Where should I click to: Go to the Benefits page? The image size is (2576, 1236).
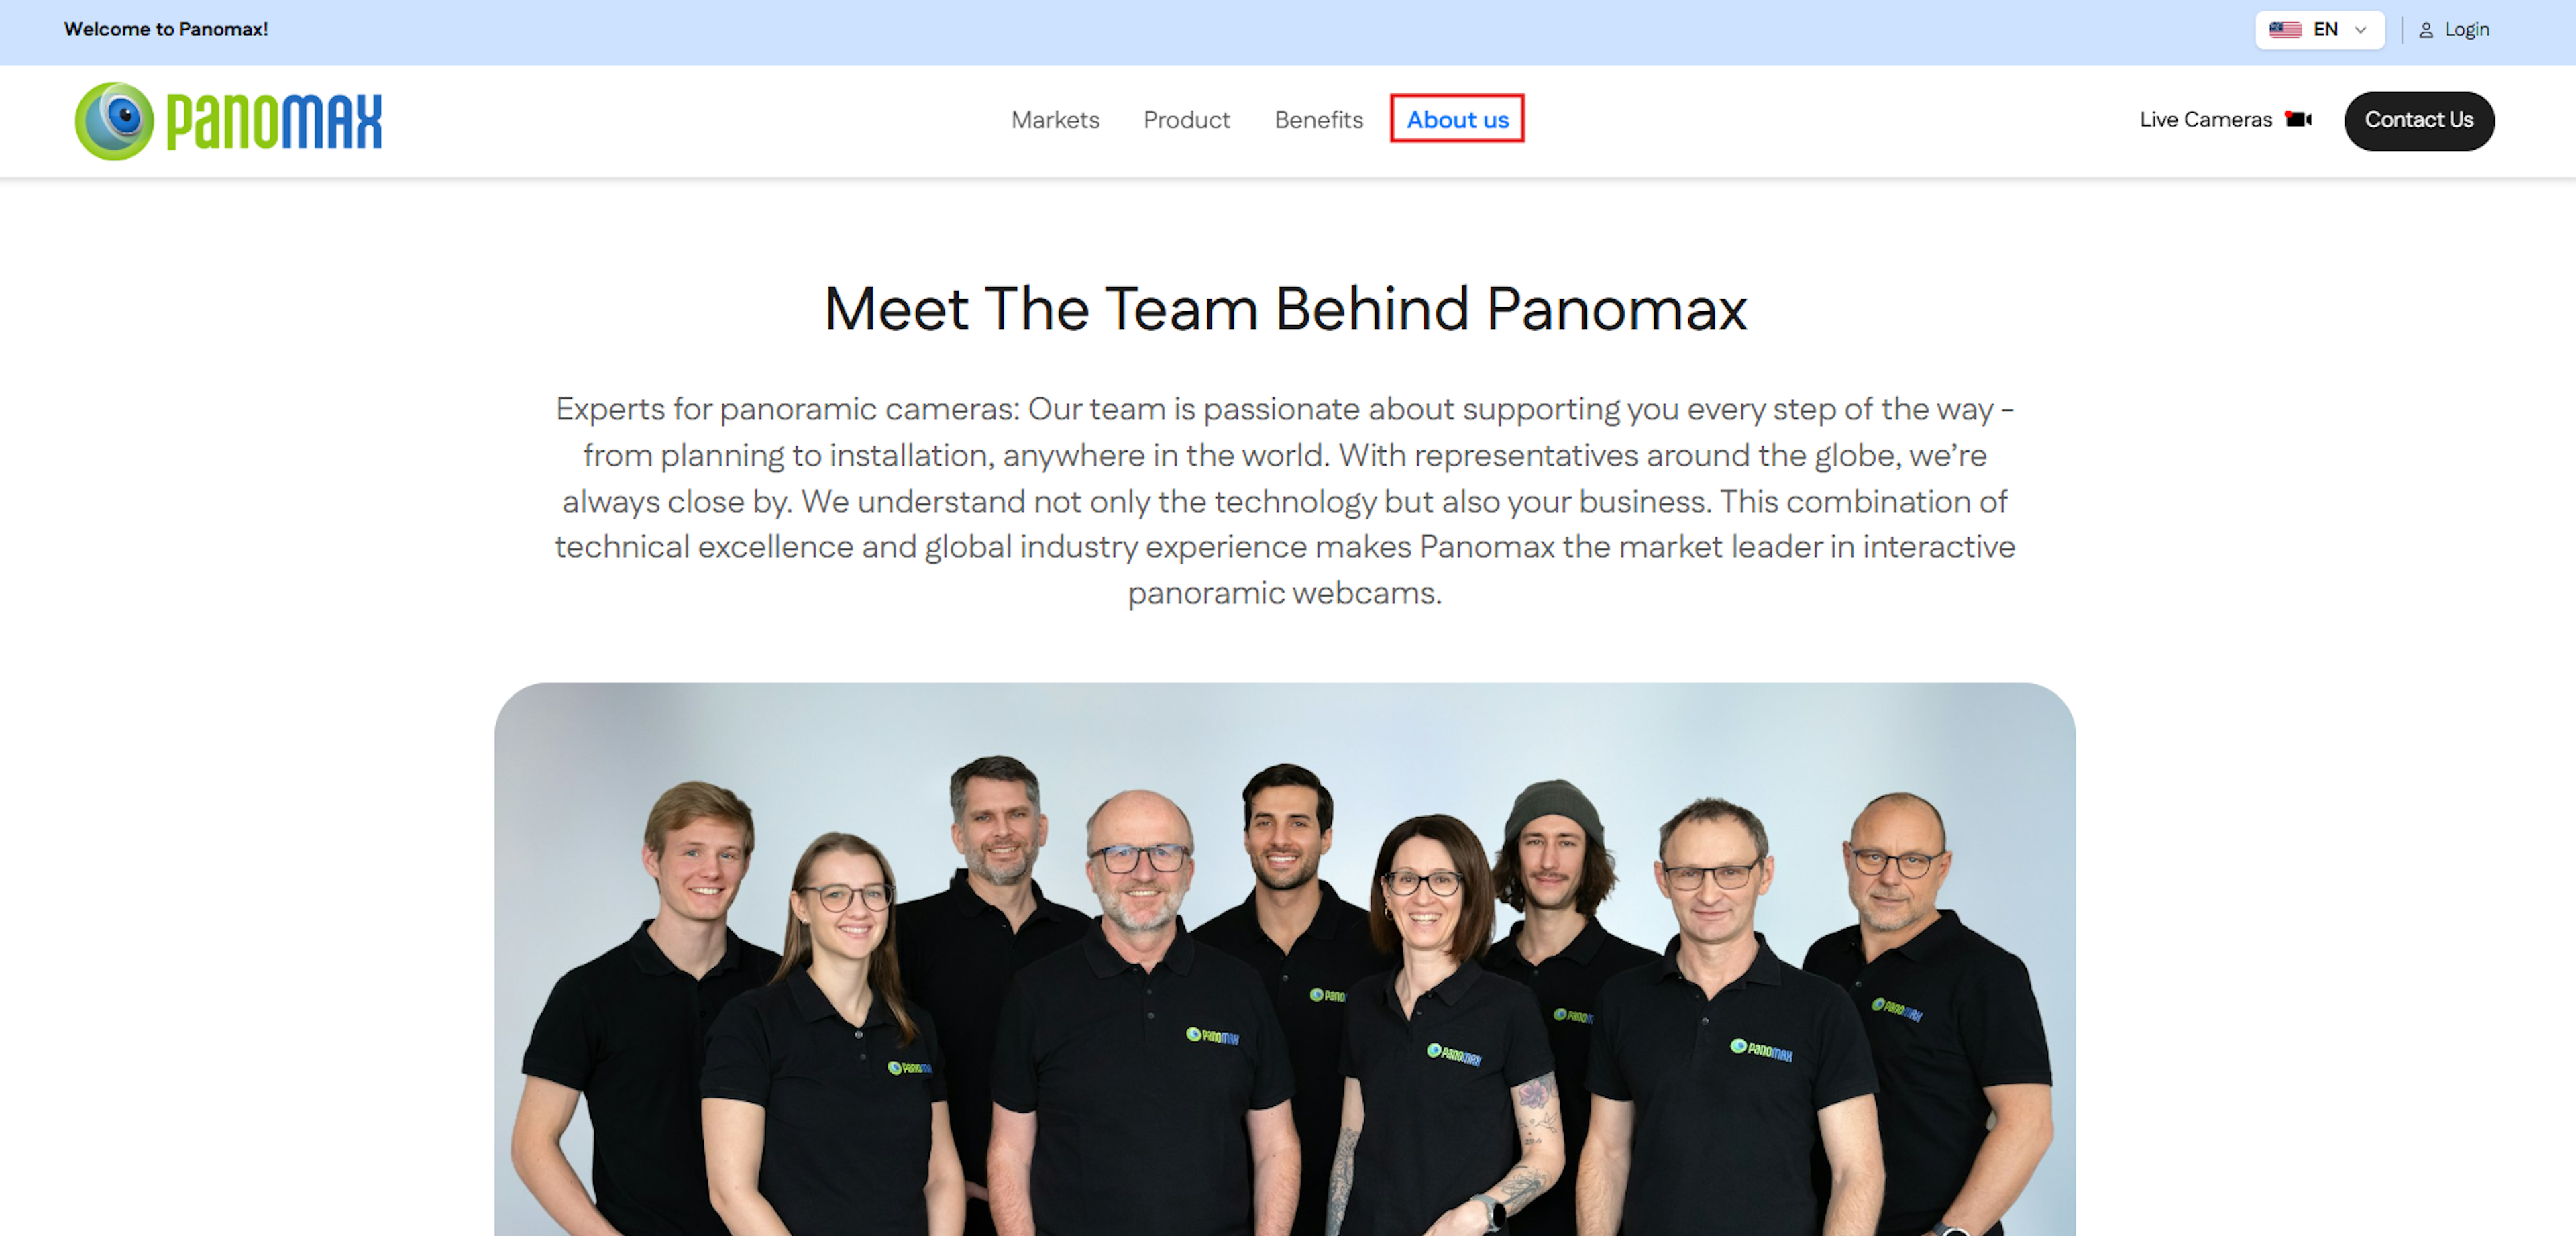tap(1318, 120)
